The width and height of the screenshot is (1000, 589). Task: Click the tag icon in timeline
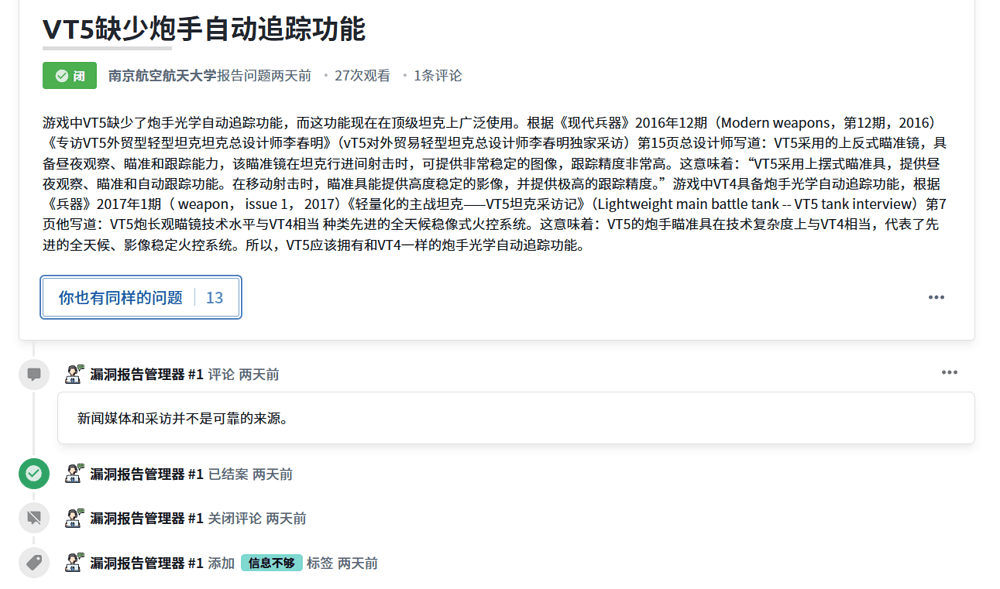34,563
